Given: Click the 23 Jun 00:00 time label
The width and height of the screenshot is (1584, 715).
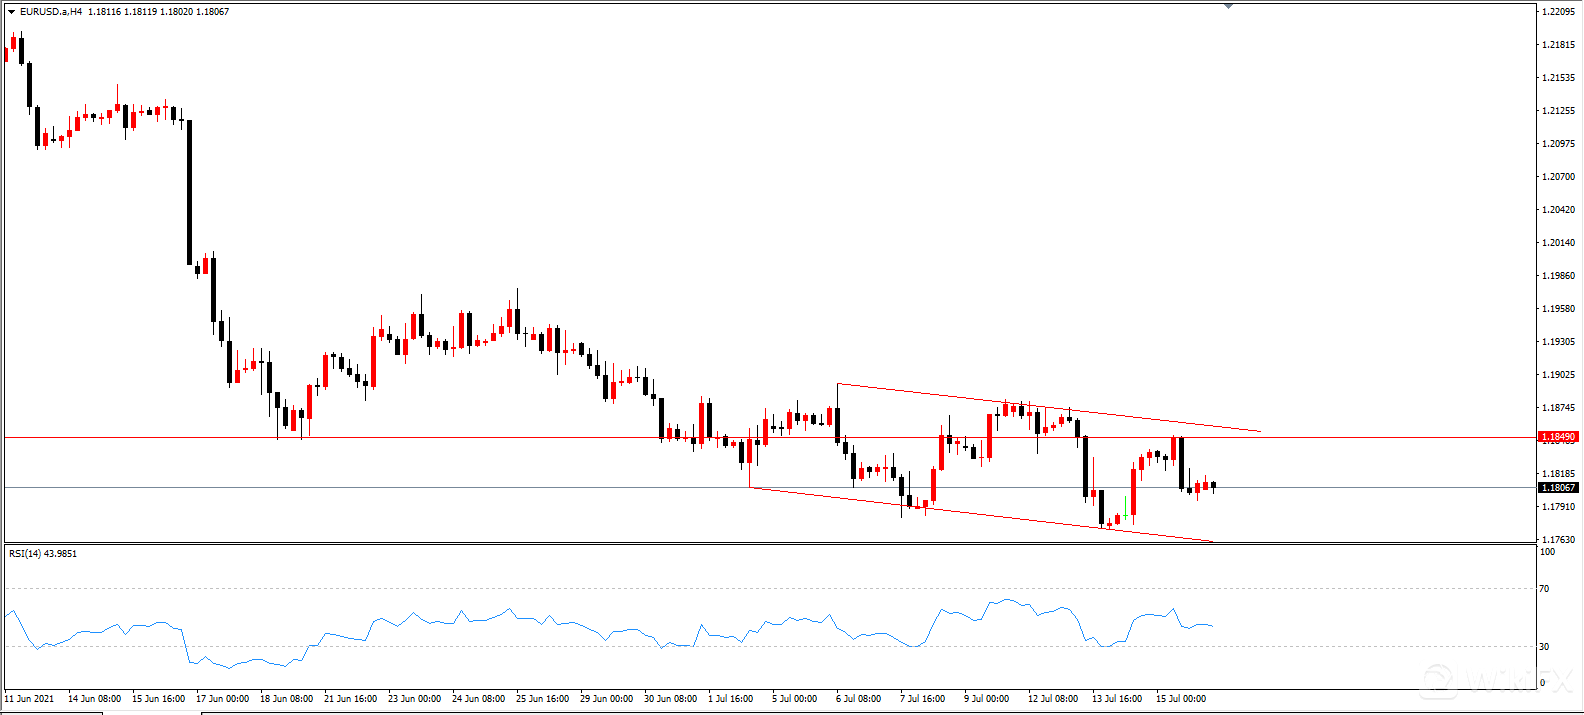Looking at the screenshot, I should [414, 699].
